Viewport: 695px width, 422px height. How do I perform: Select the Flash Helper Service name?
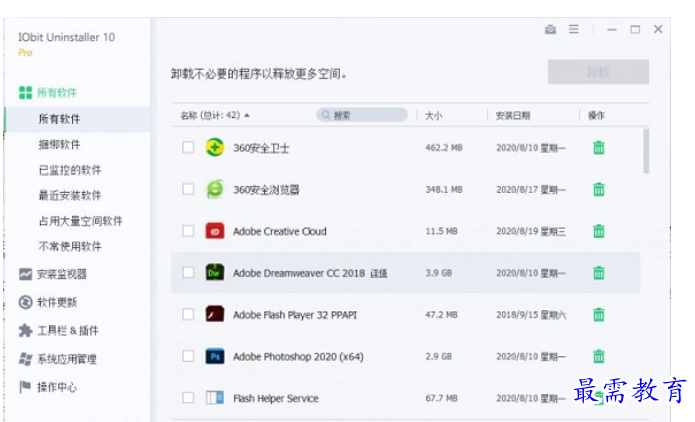[276, 399]
